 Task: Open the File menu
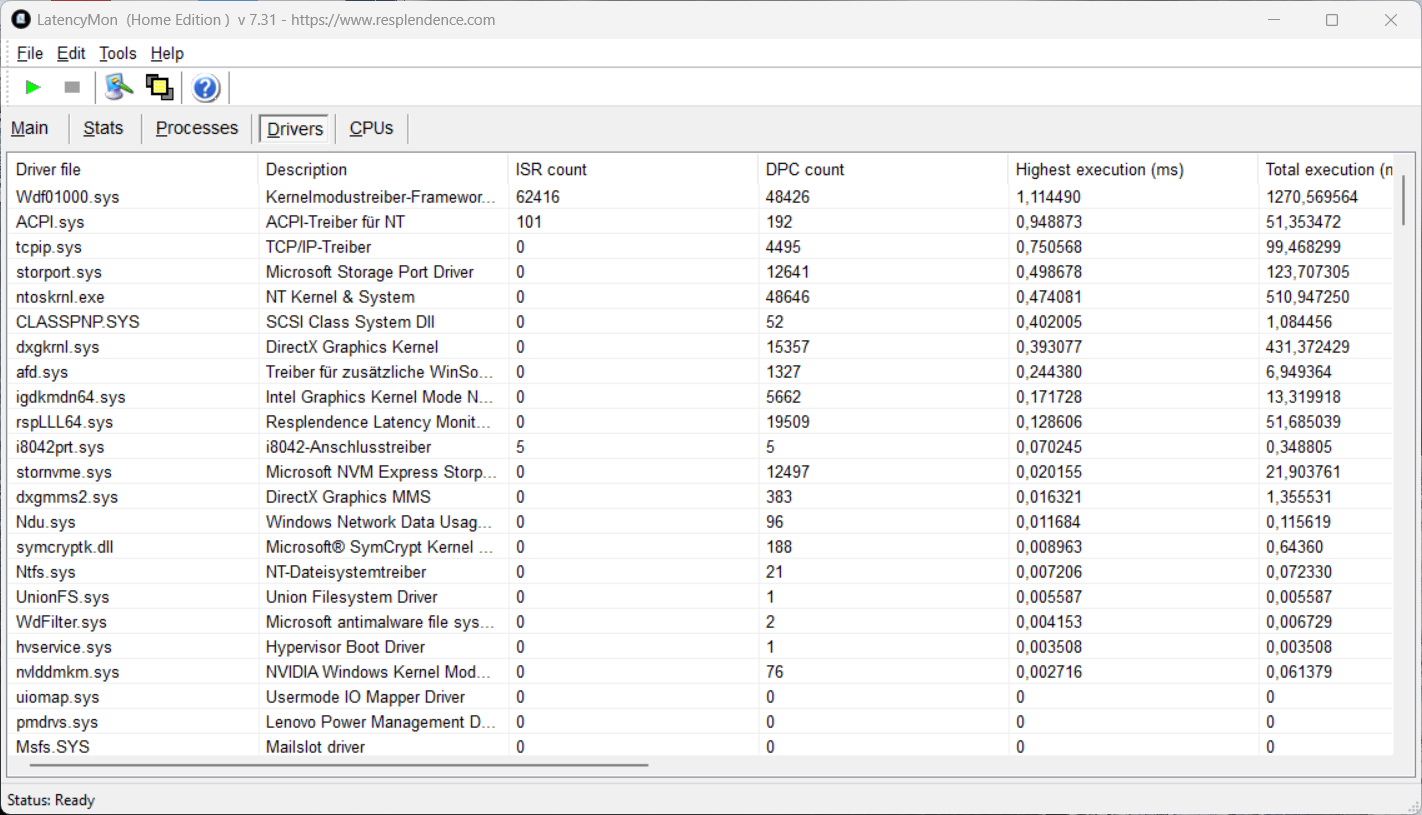29,54
